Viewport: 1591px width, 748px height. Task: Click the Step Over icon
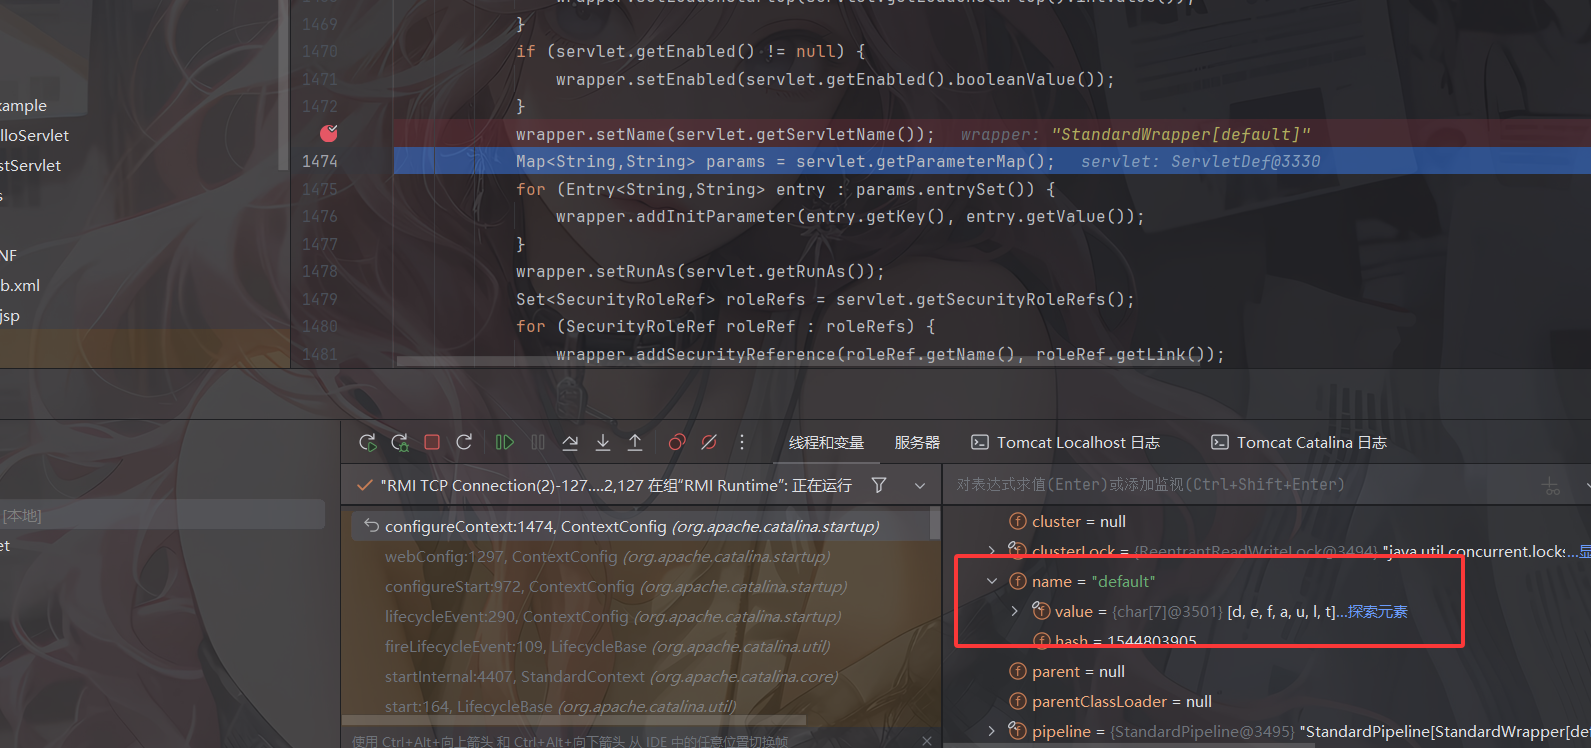coord(570,442)
